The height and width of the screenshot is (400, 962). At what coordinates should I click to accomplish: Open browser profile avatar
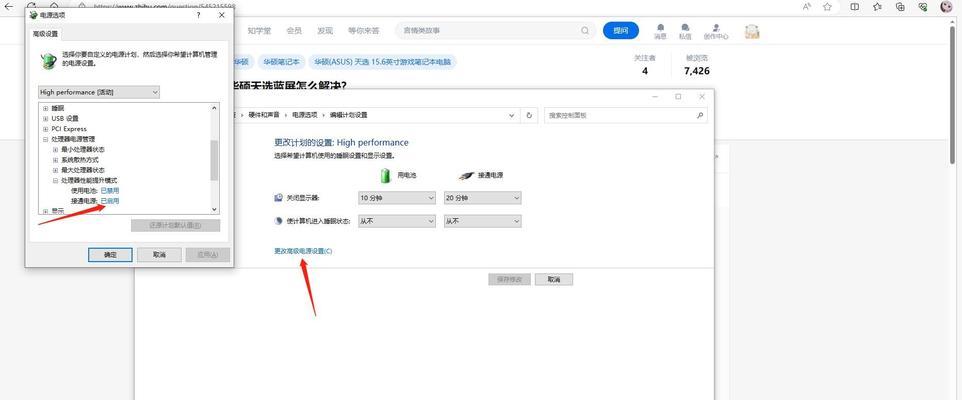pos(947,7)
